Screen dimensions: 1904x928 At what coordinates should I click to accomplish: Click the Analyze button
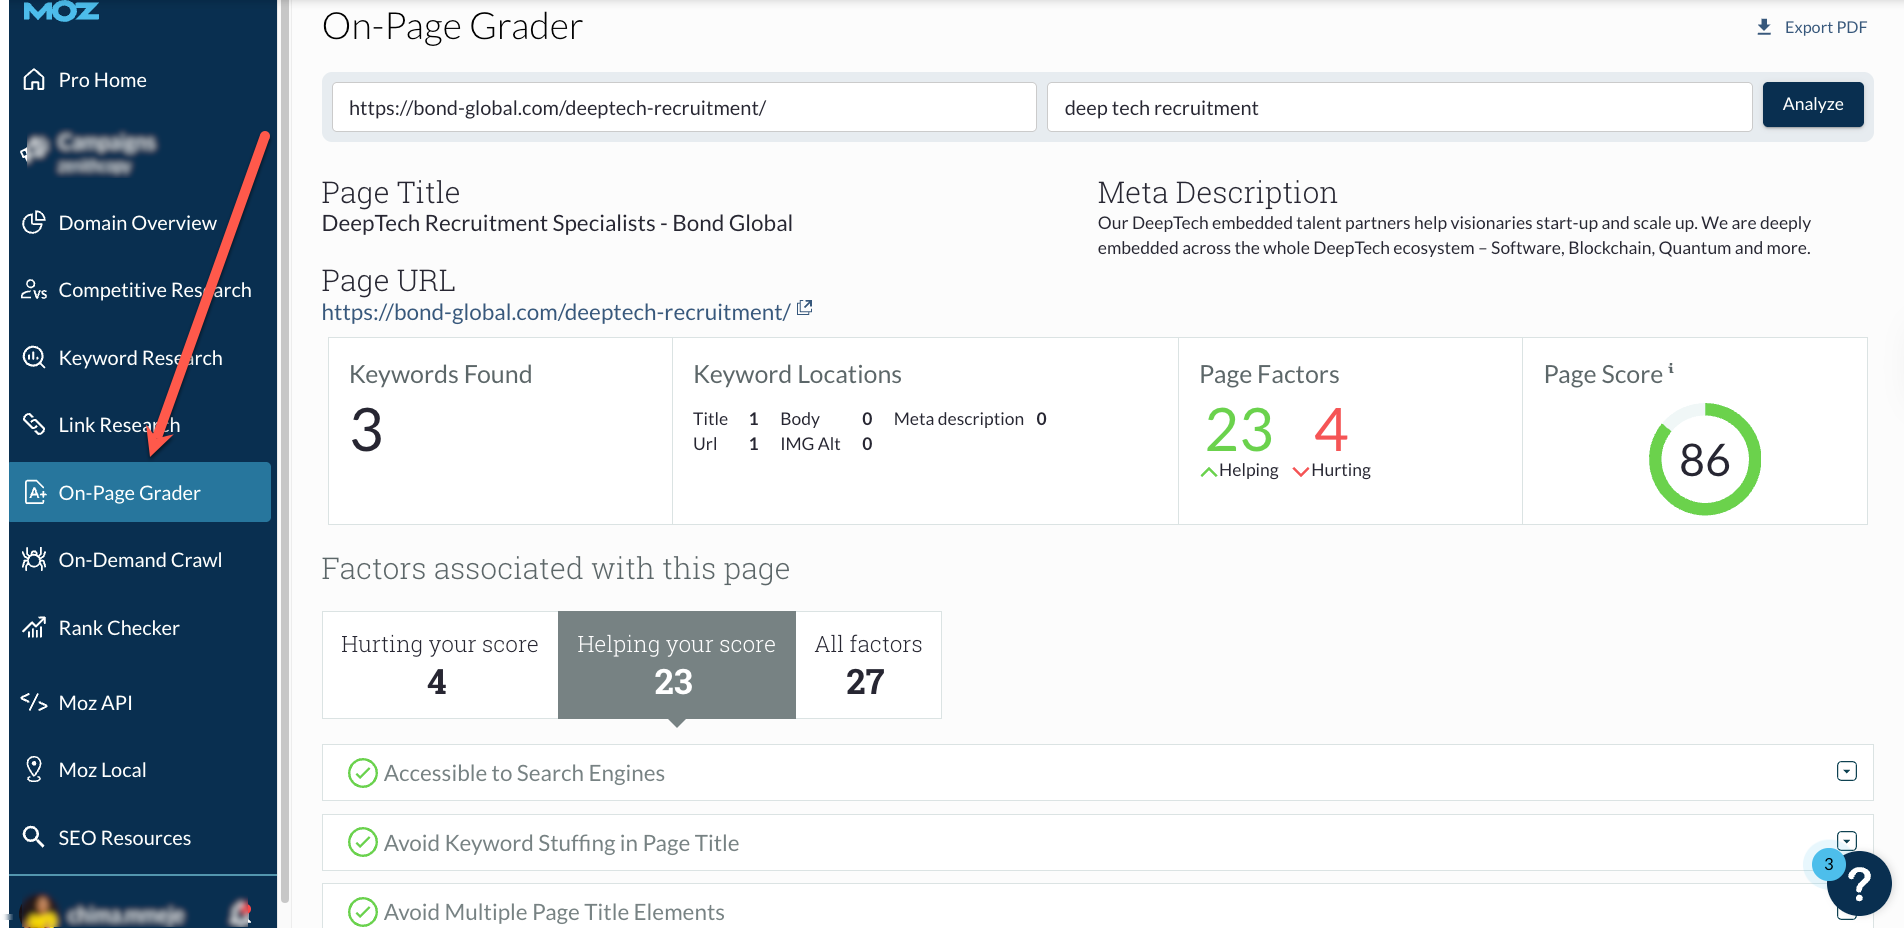[x=1812, y=105]
